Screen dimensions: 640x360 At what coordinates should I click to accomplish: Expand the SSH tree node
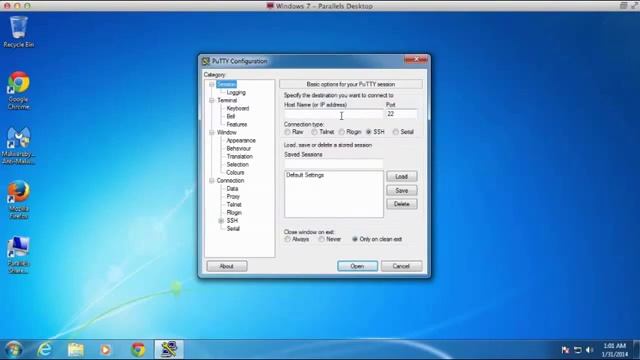coord(221,221)
